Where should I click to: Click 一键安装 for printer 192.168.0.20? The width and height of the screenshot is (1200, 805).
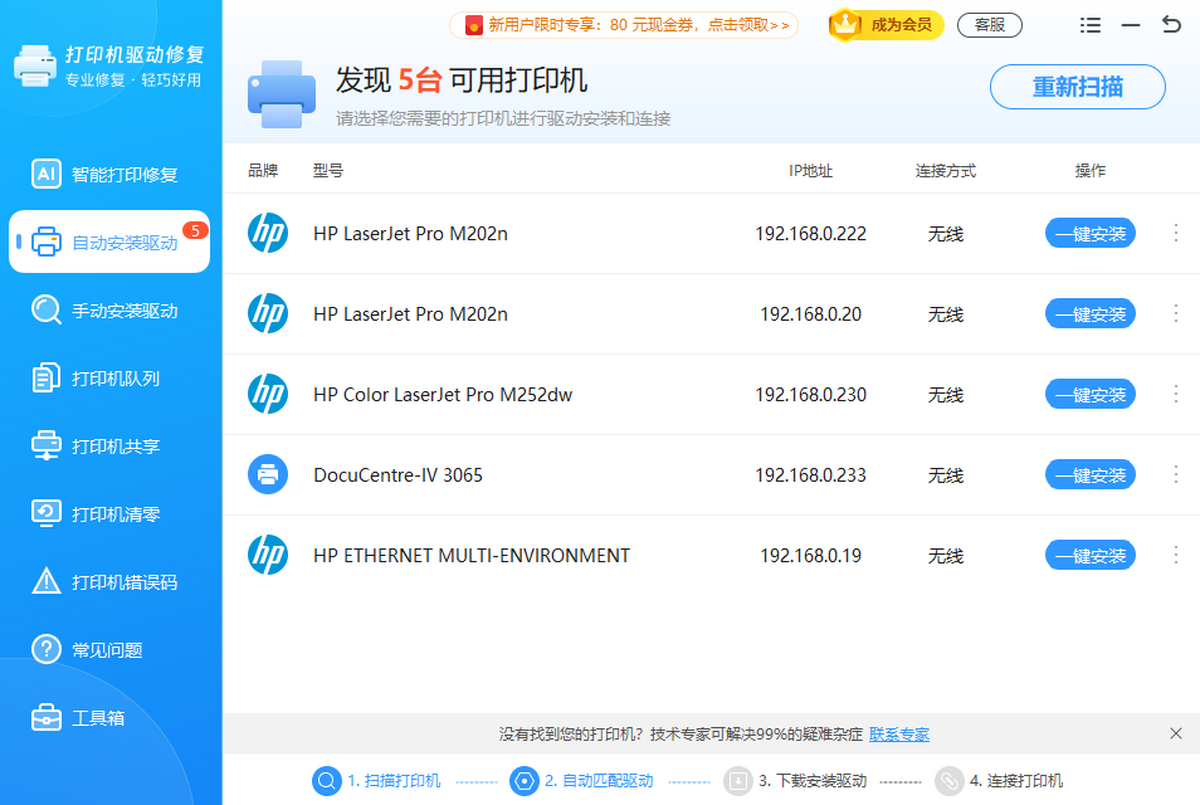click(x=1091, y=314)
